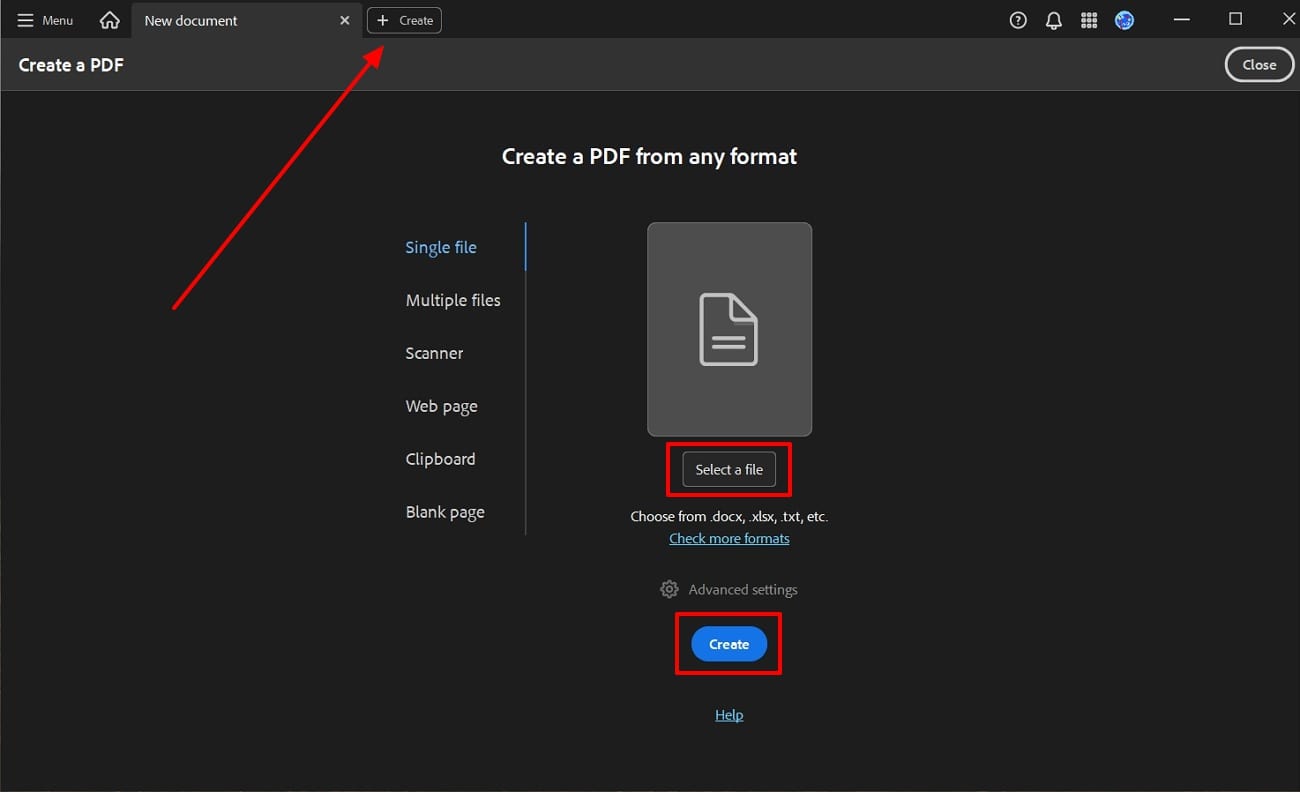The width and height of the screenshot is (1300, 792).
Task: Maximize the Acrobat window
Action: [x=1235, y=19]
